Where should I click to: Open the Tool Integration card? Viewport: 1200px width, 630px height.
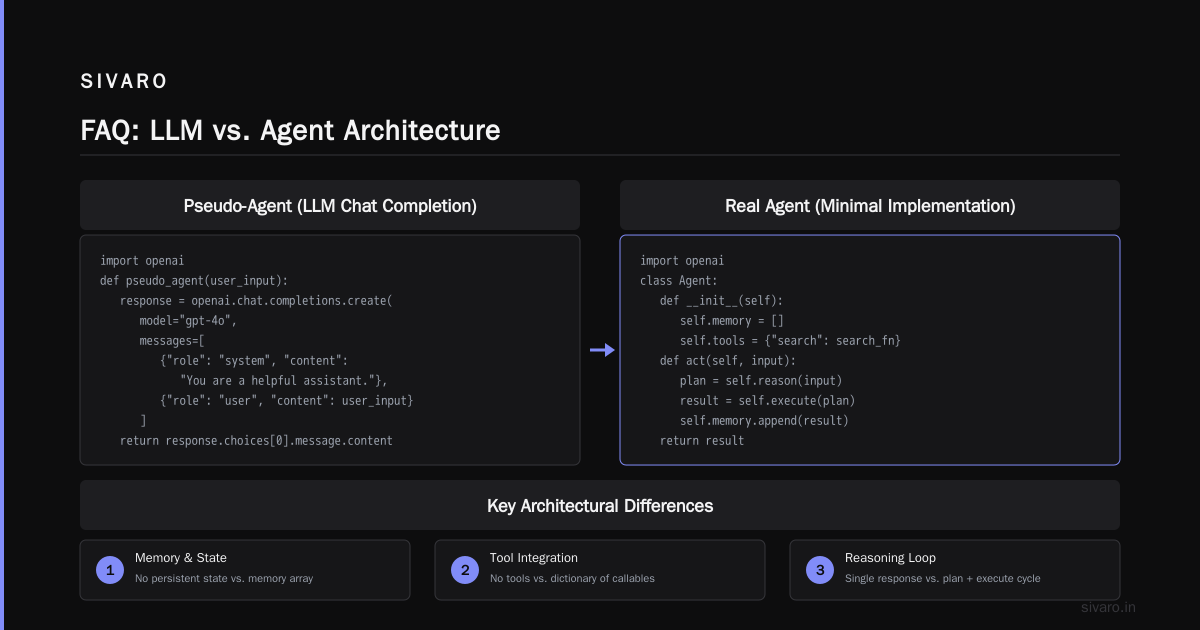[600, 570]
